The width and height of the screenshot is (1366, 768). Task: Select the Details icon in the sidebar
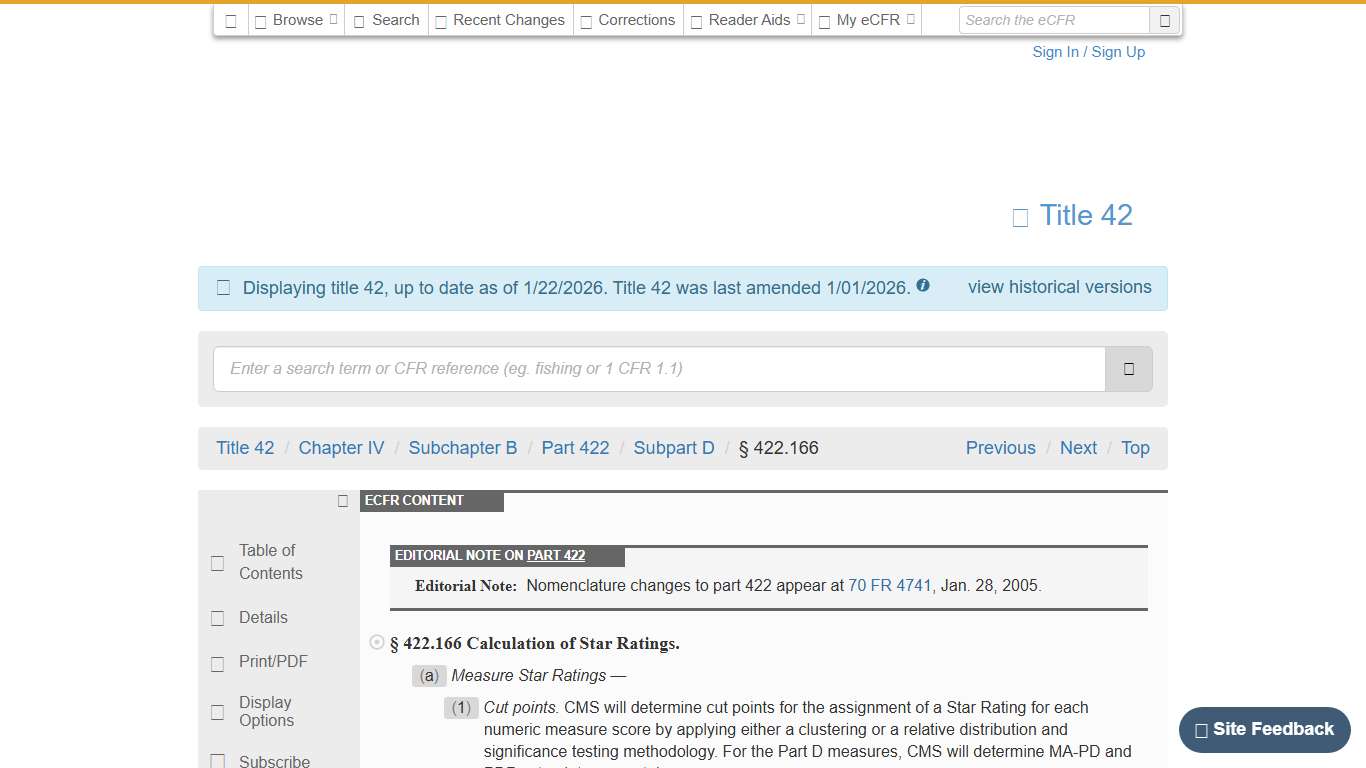point(217,617)
